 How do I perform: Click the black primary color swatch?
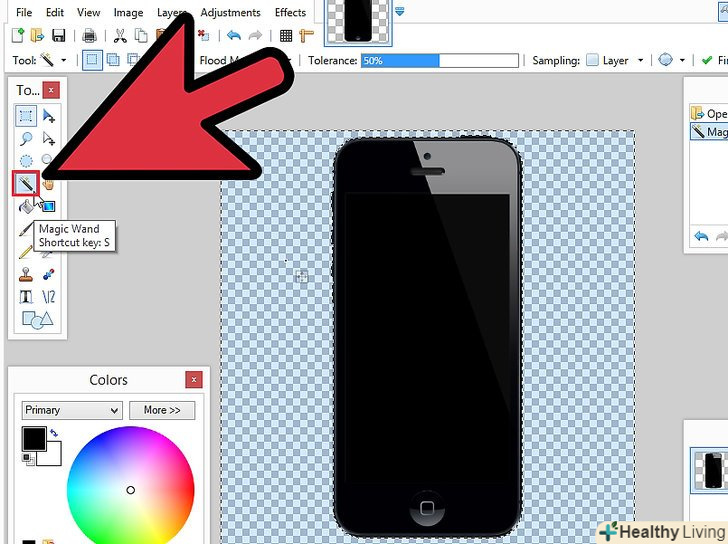34,439
